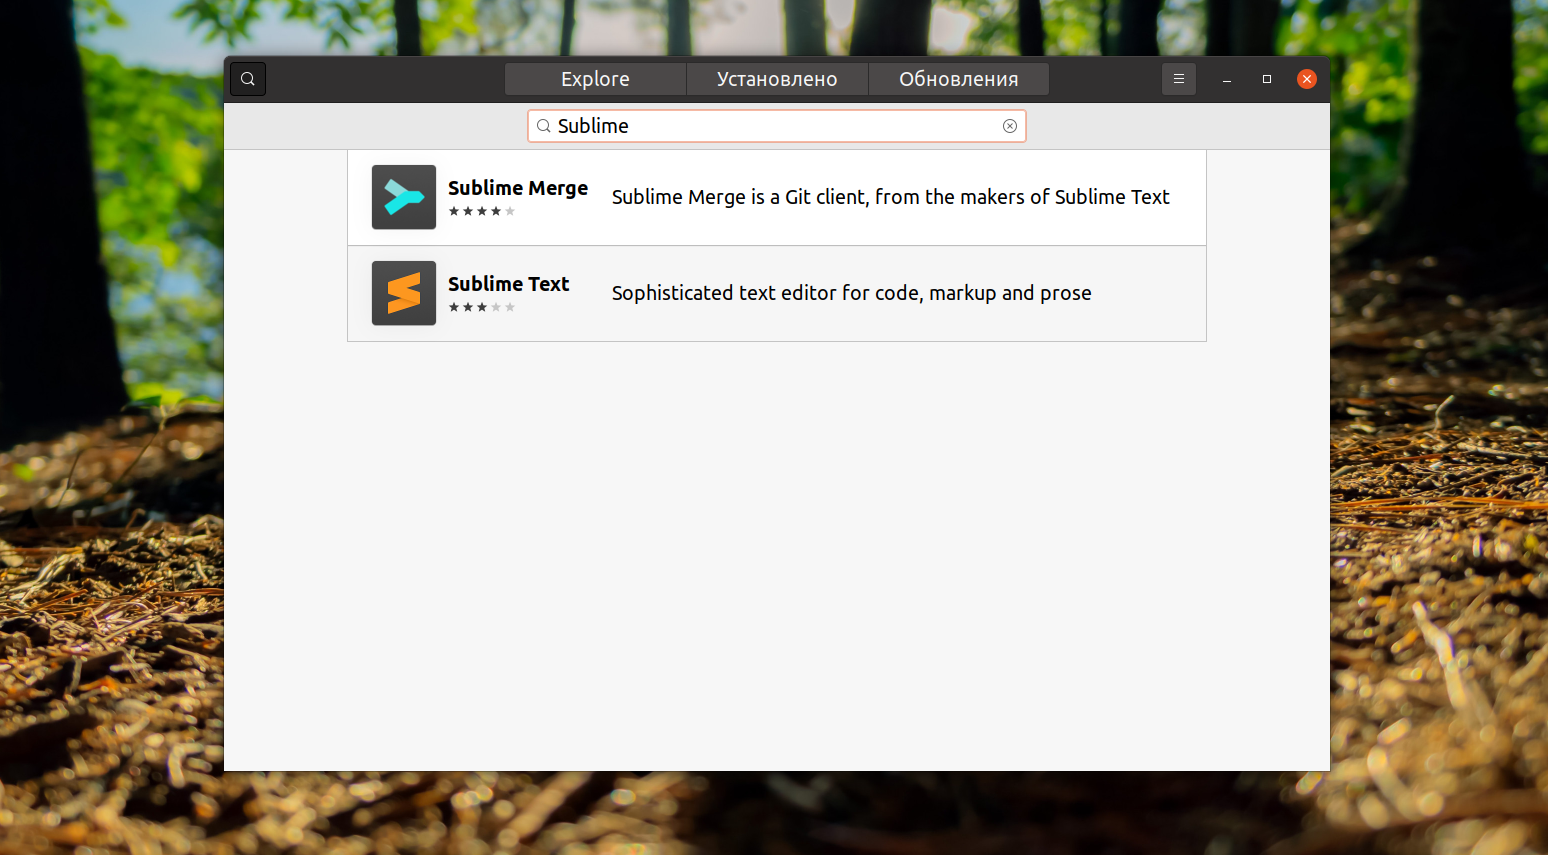Viewport: 1548px width, 855px height.
Task: Click the Sublime Merge star rating
Action: click(x=482, y=211)
